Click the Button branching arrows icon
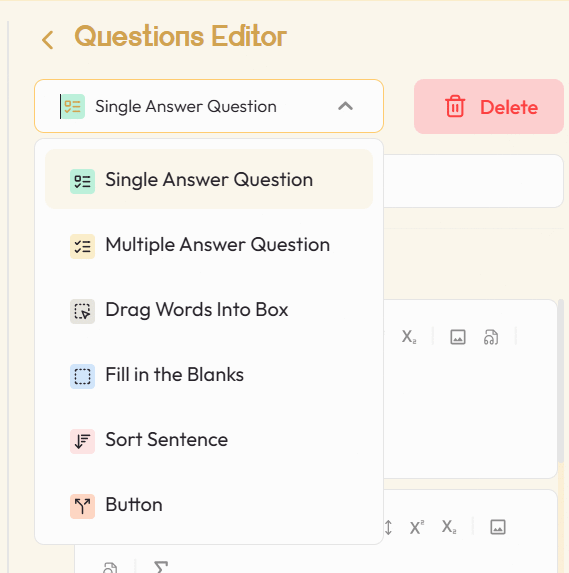Image resolution: width=569 pixels, height=573 pixels. [x=82, y=506]
